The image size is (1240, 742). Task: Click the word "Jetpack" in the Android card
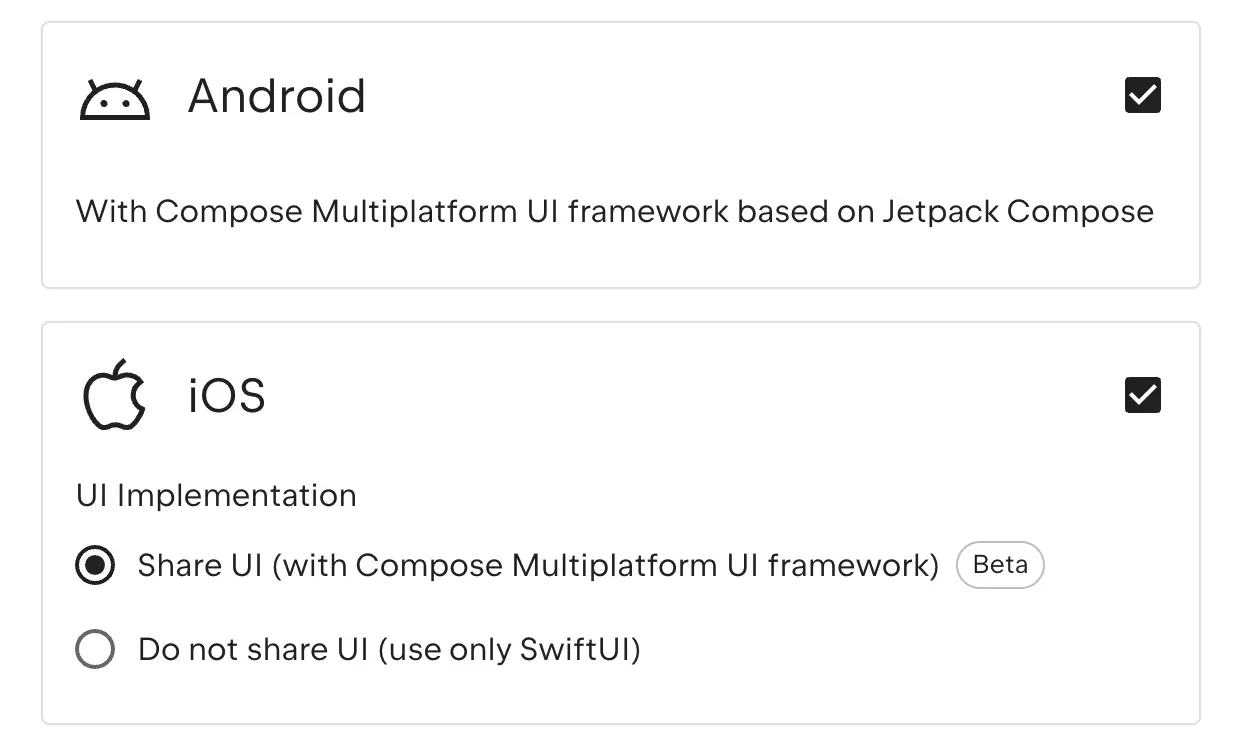coord(940,212)
